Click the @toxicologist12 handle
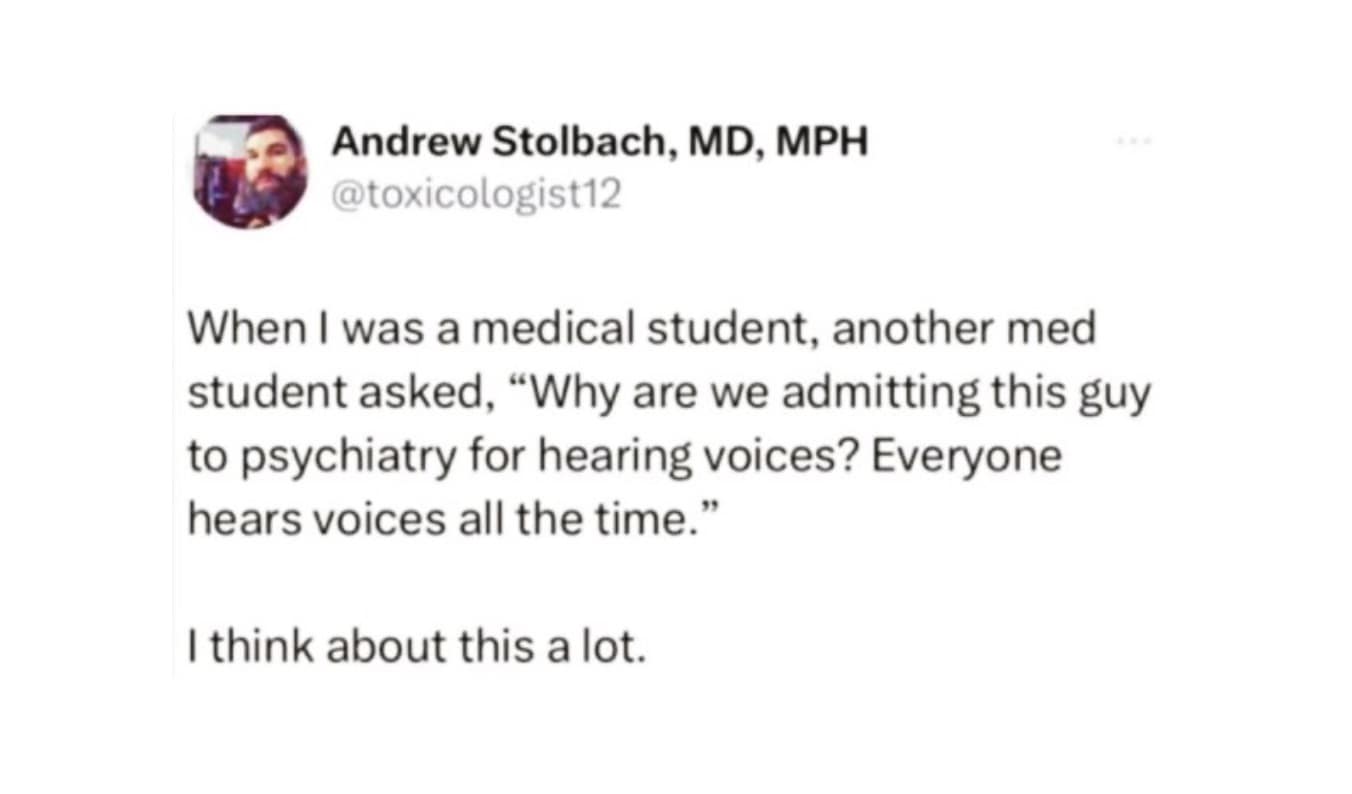This screenshot has width=1352, height=794. coord(476,194)
